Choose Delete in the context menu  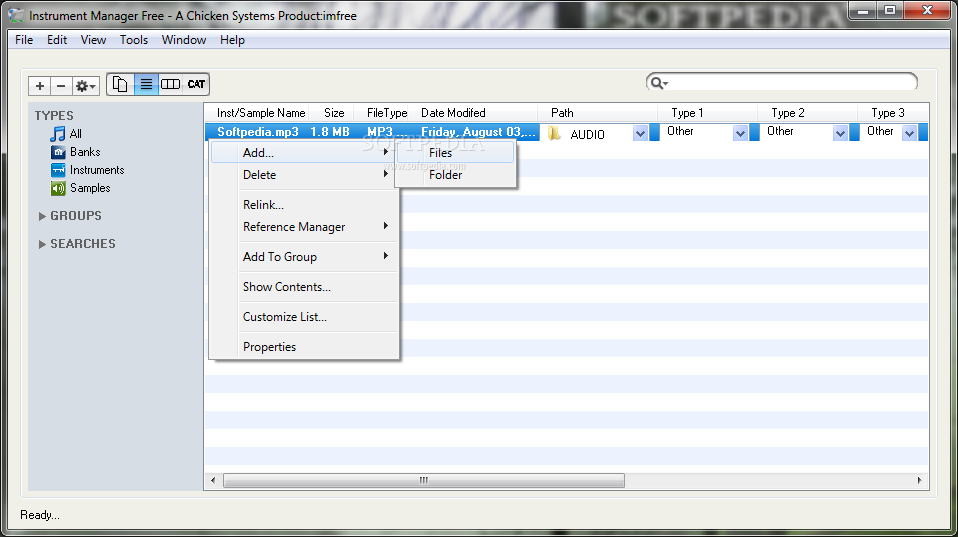[303, 175]
